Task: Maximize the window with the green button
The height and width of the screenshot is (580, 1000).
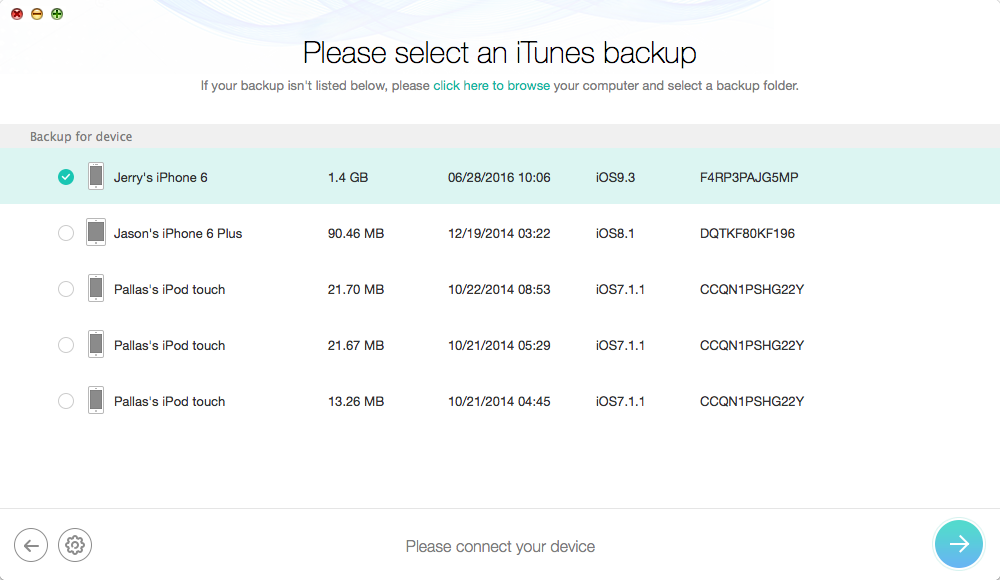Action: 57,14
